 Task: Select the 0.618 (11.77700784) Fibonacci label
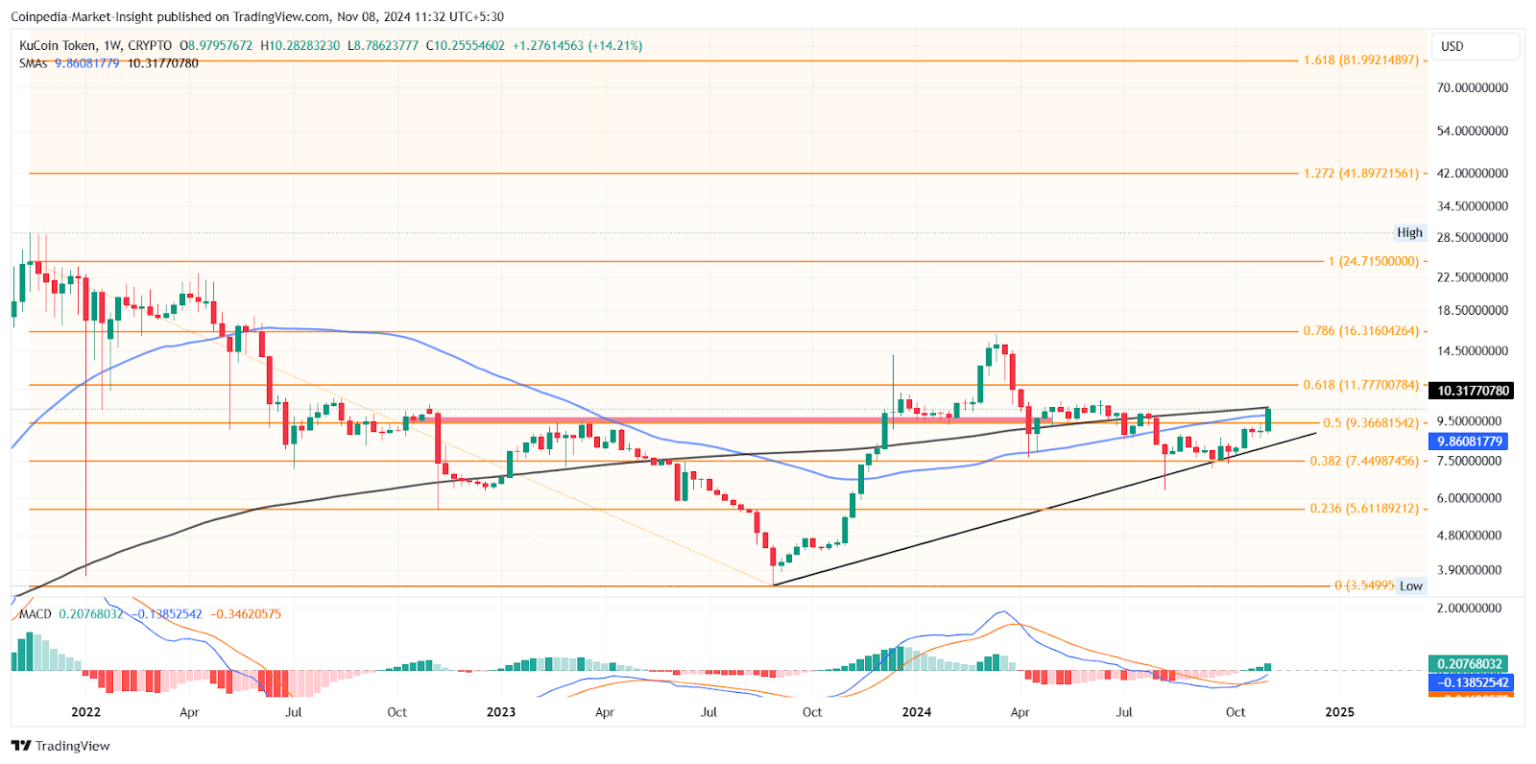click(x=1361, y=384)
